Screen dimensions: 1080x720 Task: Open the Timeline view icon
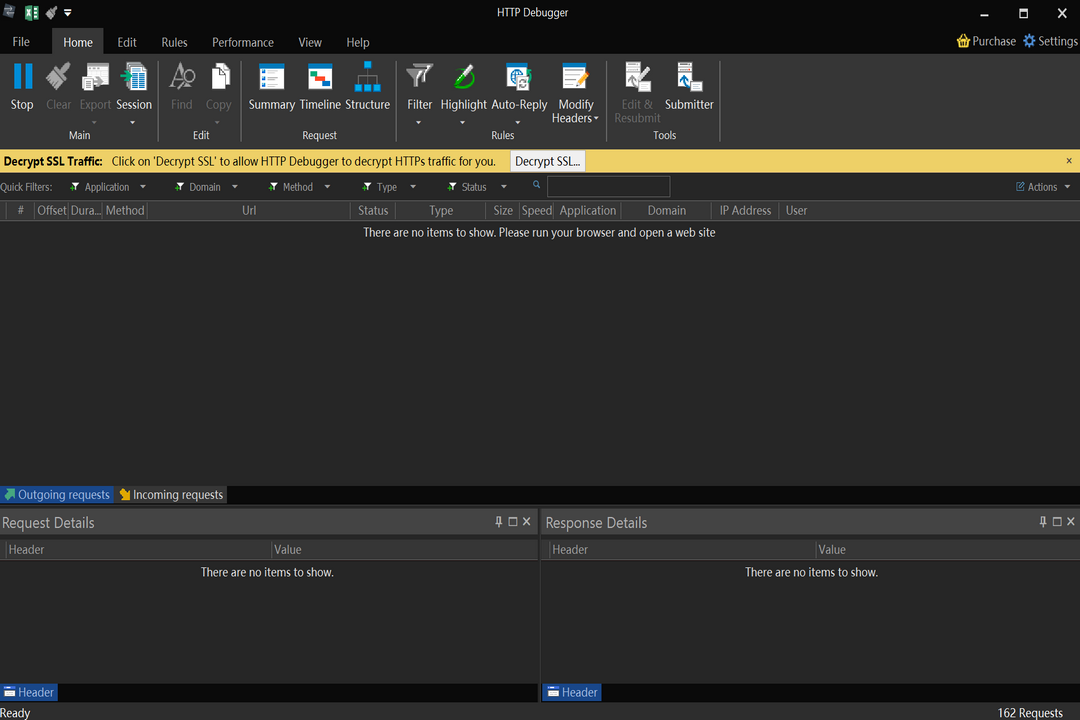[x=320, y=78]
